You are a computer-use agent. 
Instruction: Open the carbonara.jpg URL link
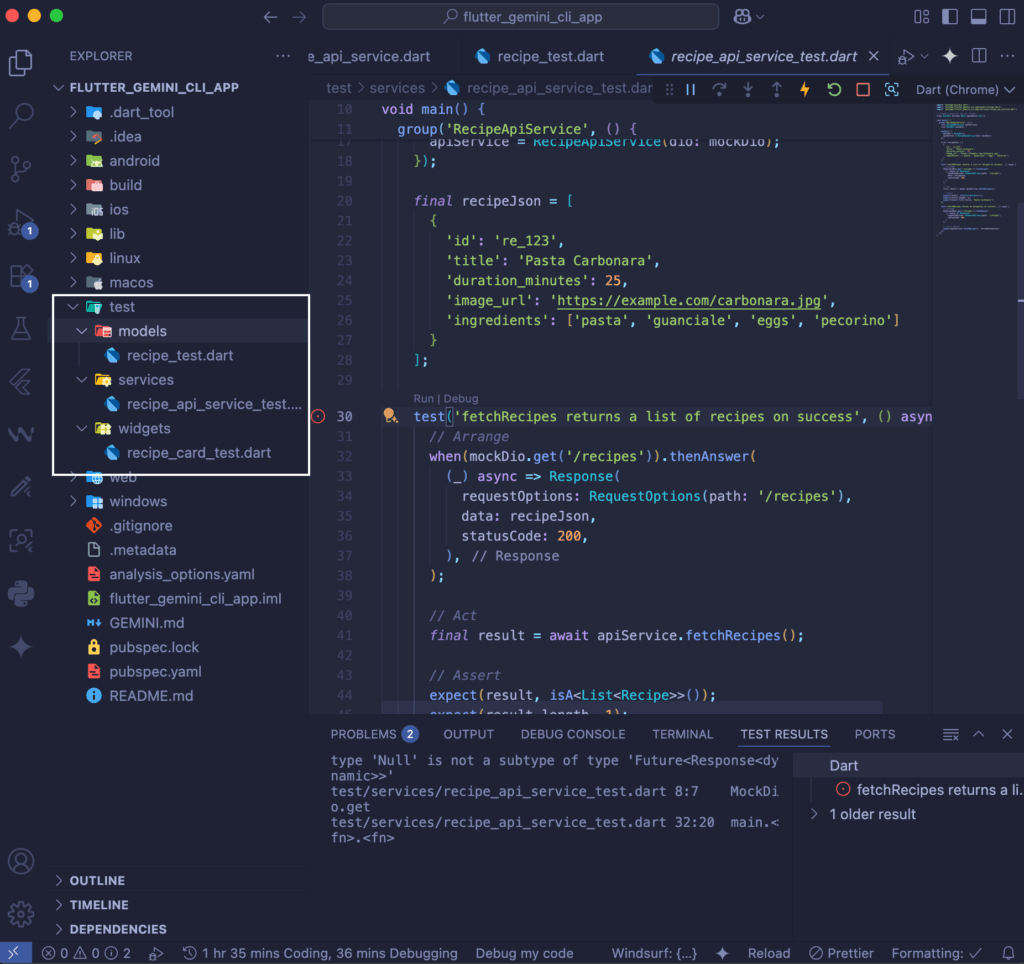tap(688, 300)
